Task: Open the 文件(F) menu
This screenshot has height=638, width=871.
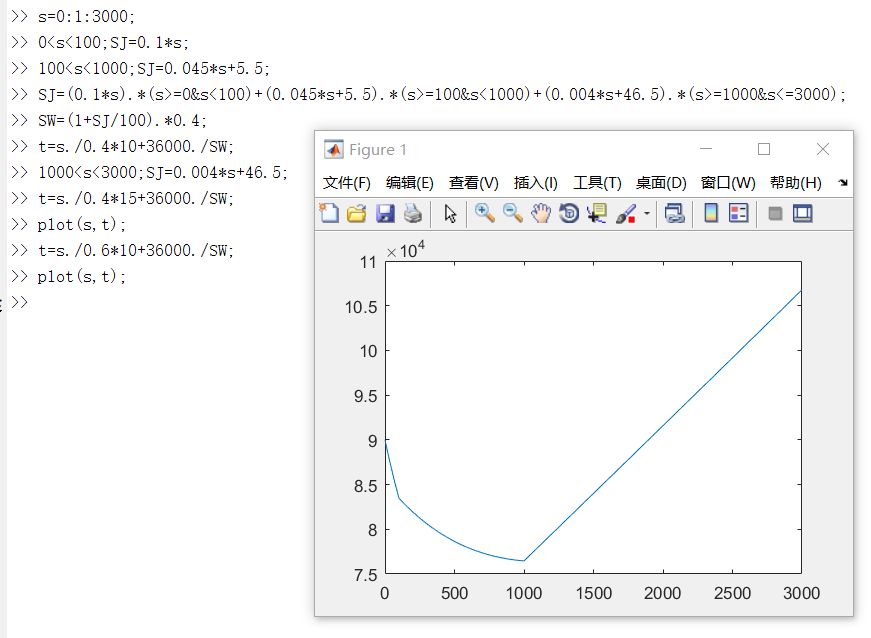Action: 347,183
